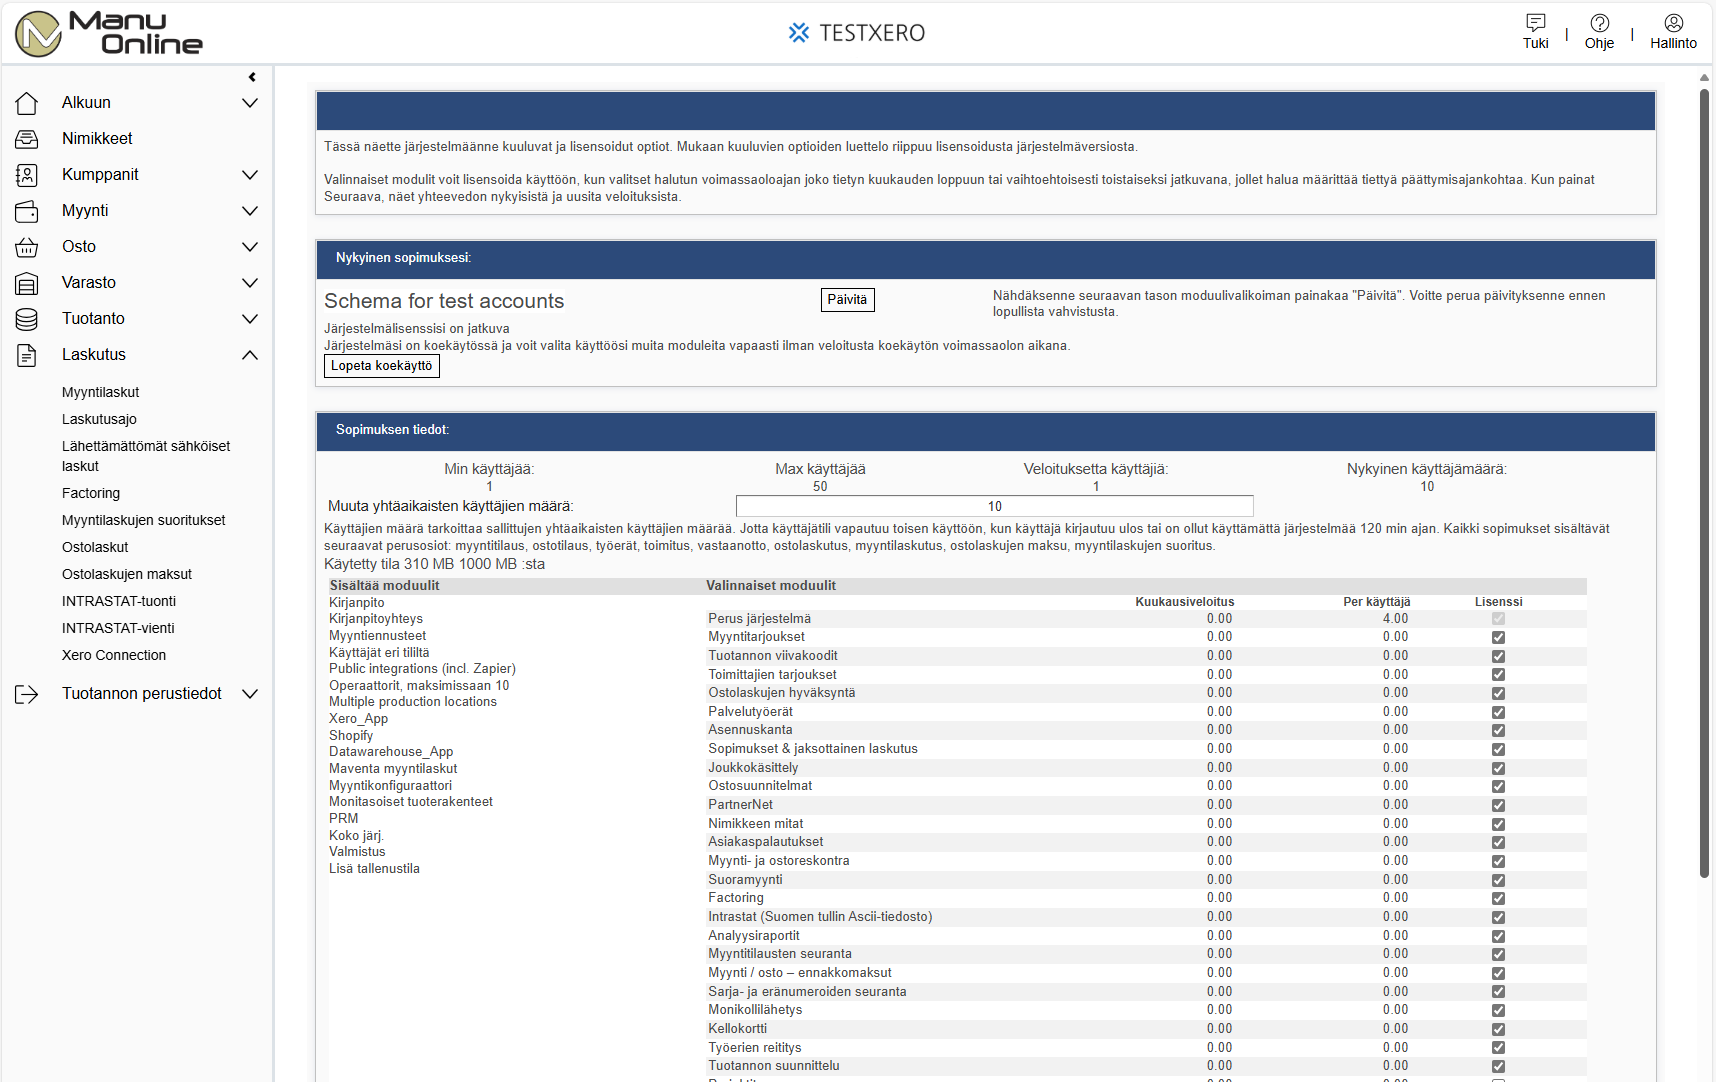The image size is (1716, 1082).
Task: Toggle Ostolaskujen hyväksyntä license checkbox
Action: coord(1498,693)
